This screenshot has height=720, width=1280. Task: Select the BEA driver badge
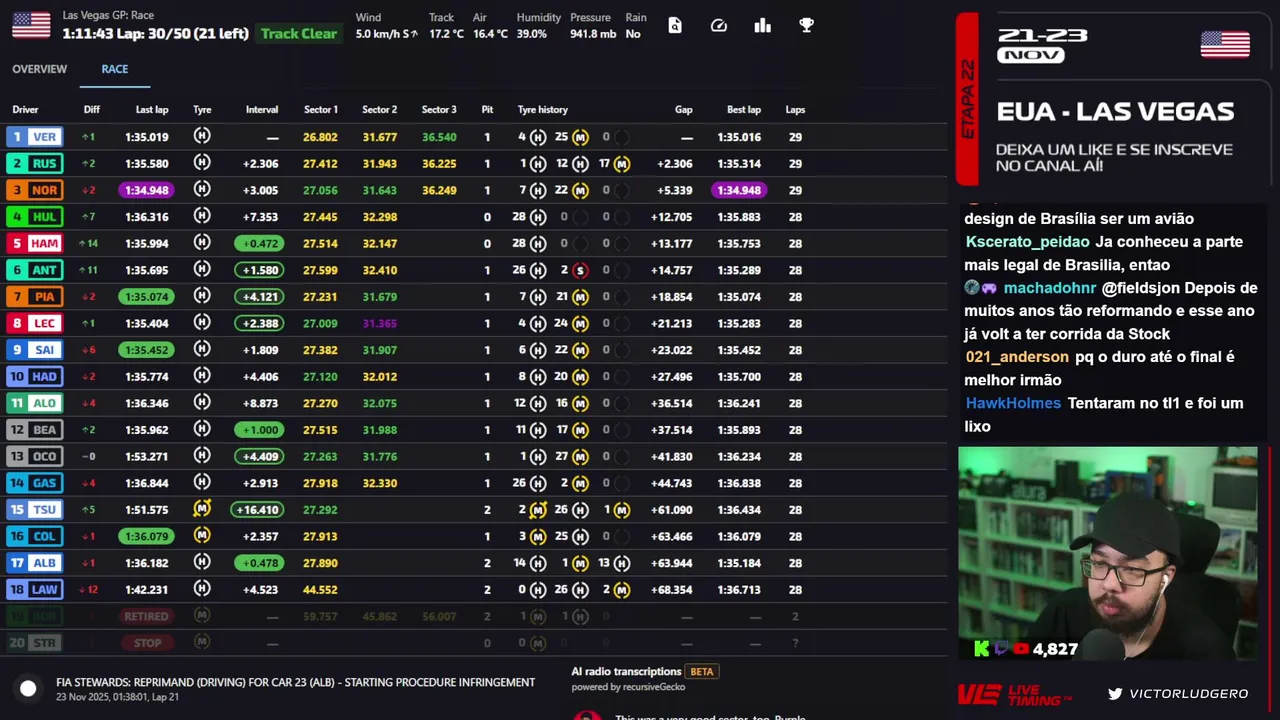[x=34, y=430]
